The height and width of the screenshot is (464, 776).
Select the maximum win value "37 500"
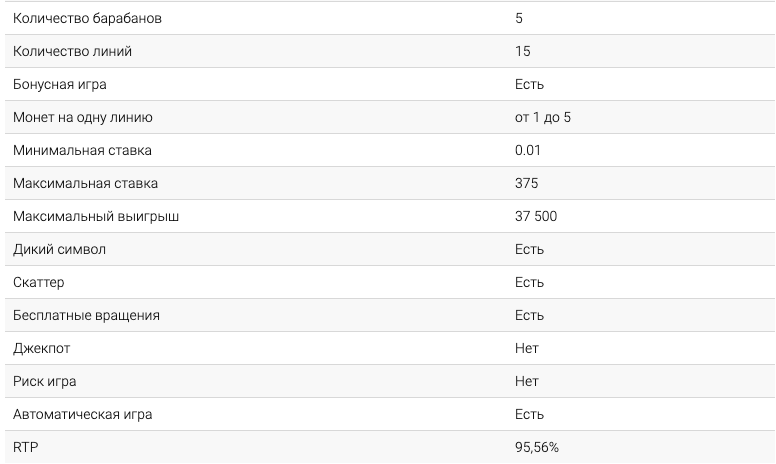(x=536, y=216)
